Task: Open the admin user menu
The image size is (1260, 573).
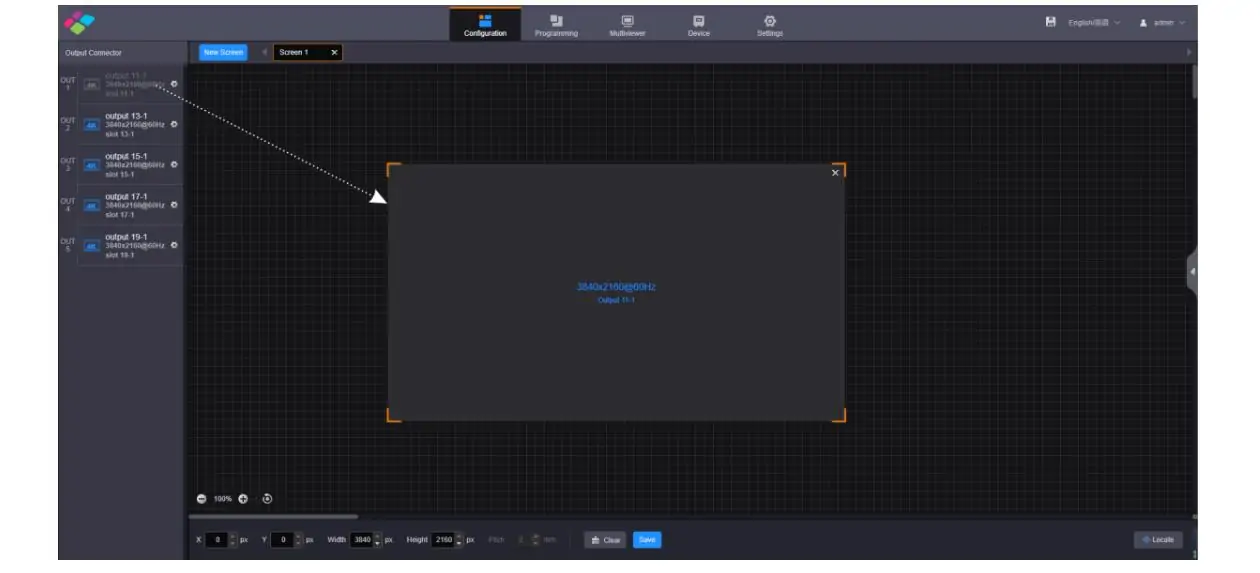Action: point(1162,22)
